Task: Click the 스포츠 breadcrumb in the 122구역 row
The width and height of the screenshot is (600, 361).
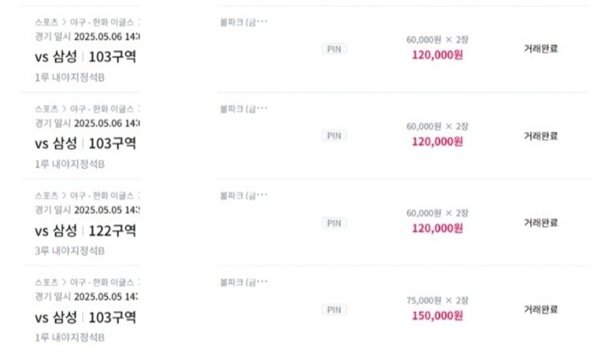Action: click(x=47, y=196)
